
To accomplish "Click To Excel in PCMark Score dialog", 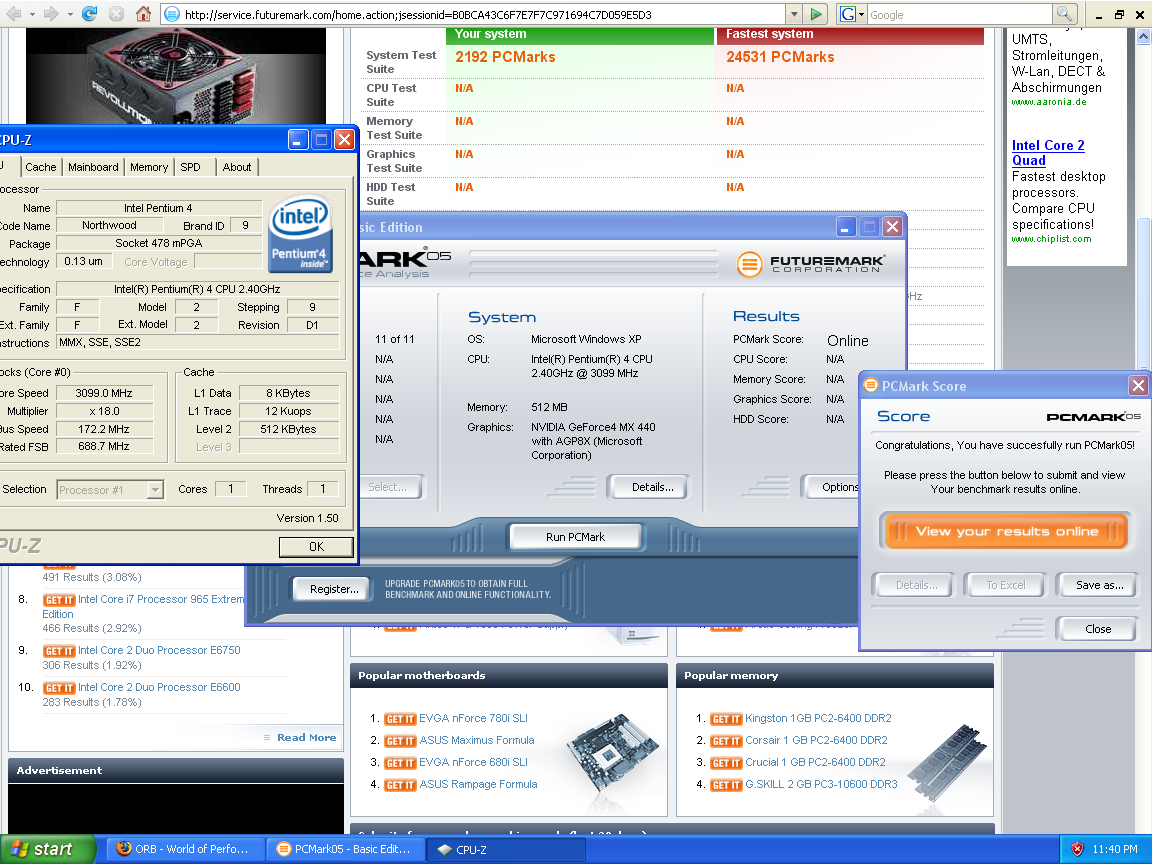I will click(x=1006, y=585).
